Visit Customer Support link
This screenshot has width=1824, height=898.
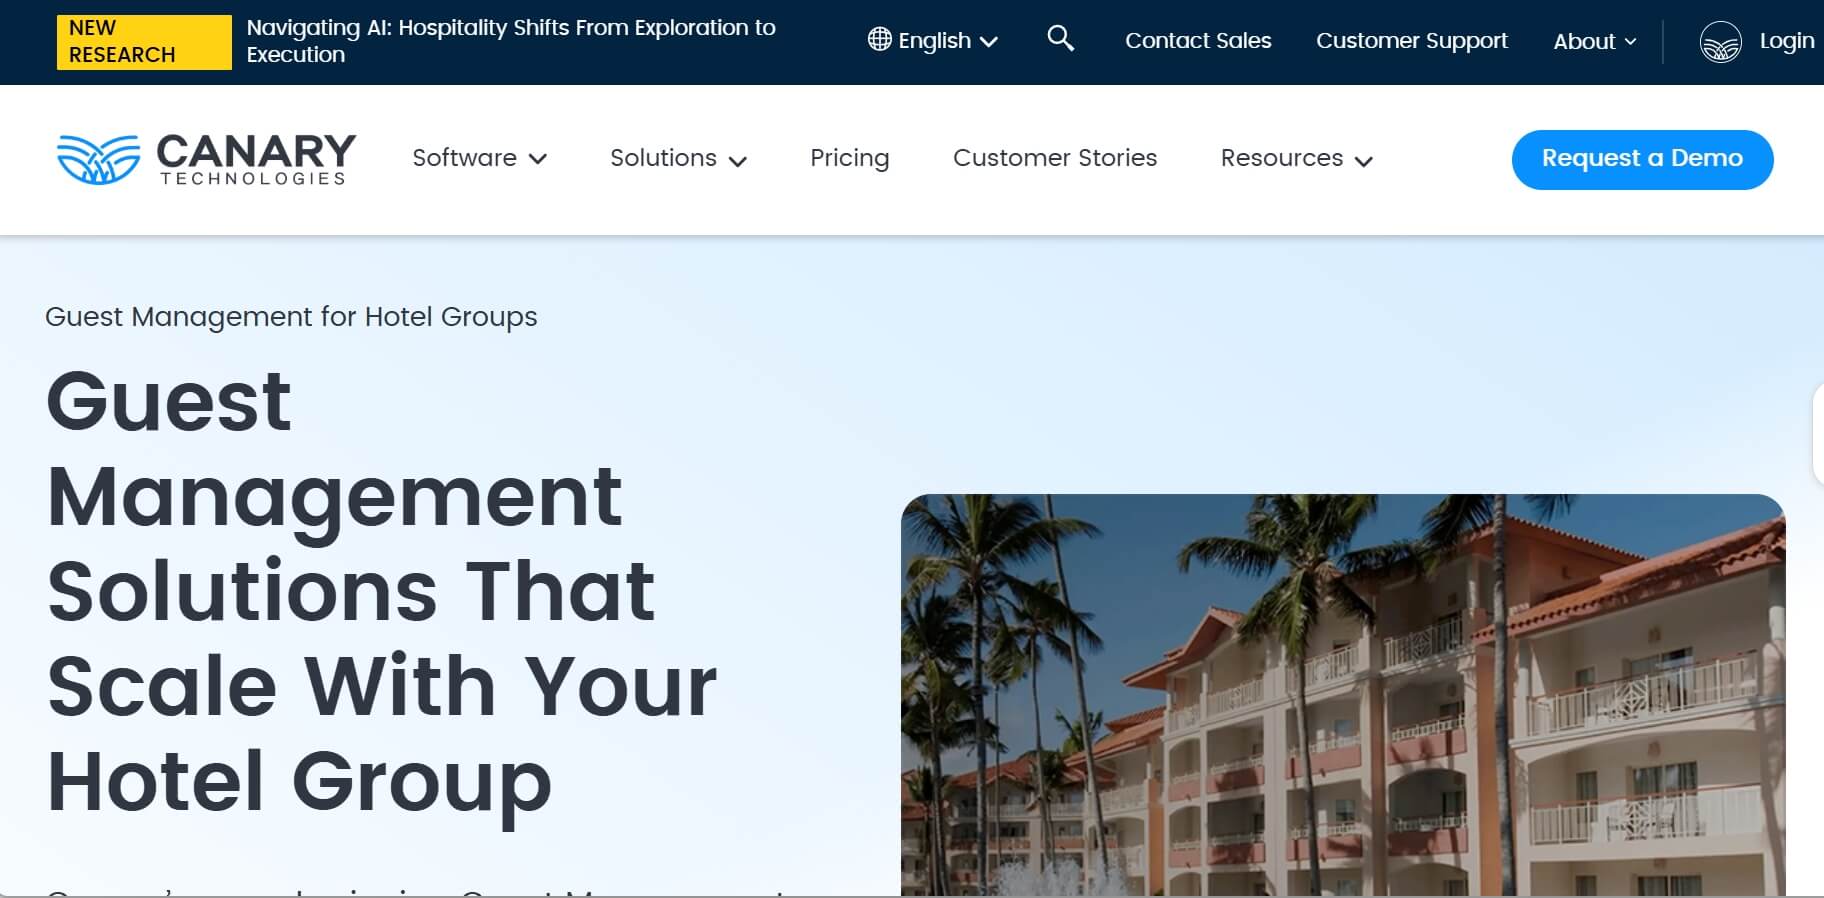[x=1411, y=41]
